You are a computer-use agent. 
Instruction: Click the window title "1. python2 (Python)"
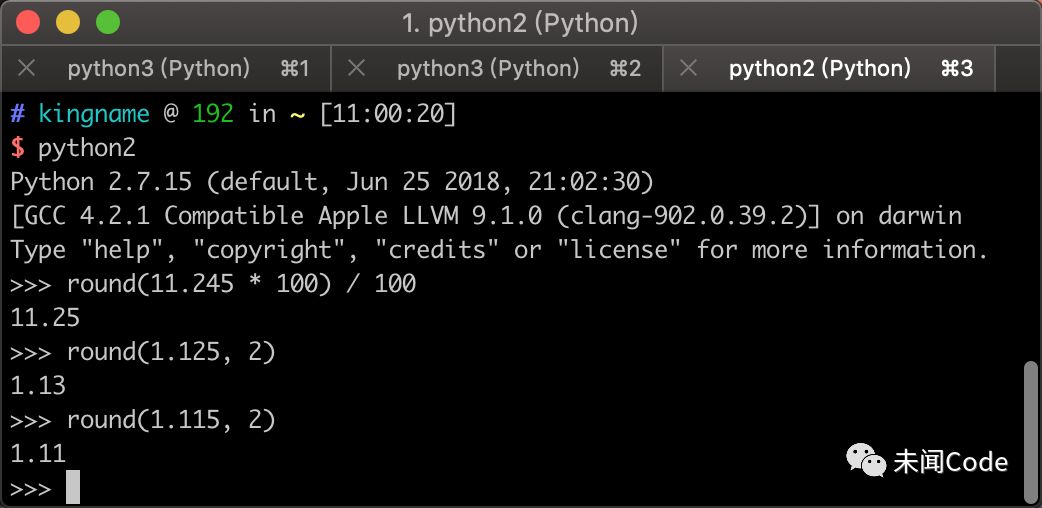[519, 23]
